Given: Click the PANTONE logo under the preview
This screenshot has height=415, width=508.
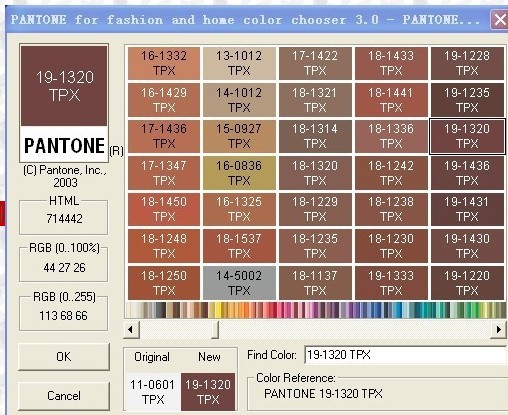Looking at the screenshot, I should [x=65, y=146].
